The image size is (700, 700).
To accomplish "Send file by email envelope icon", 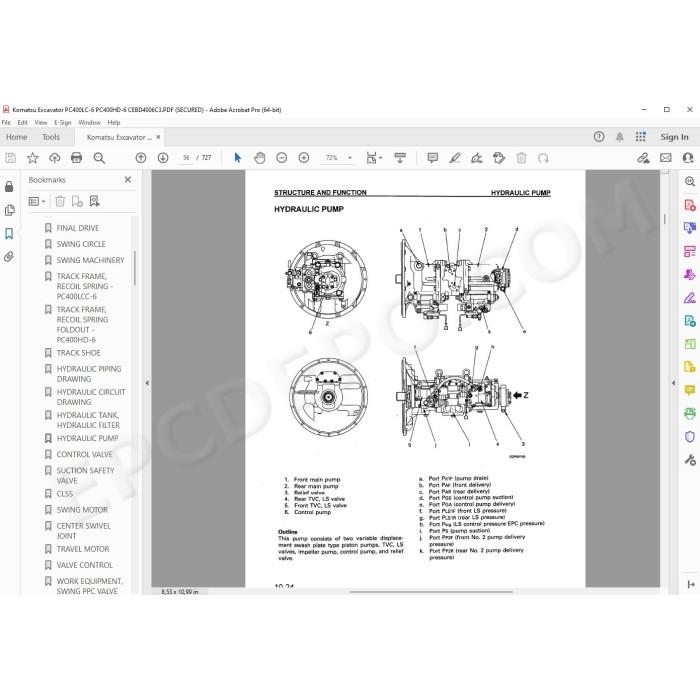I will (x=666, y=158).
